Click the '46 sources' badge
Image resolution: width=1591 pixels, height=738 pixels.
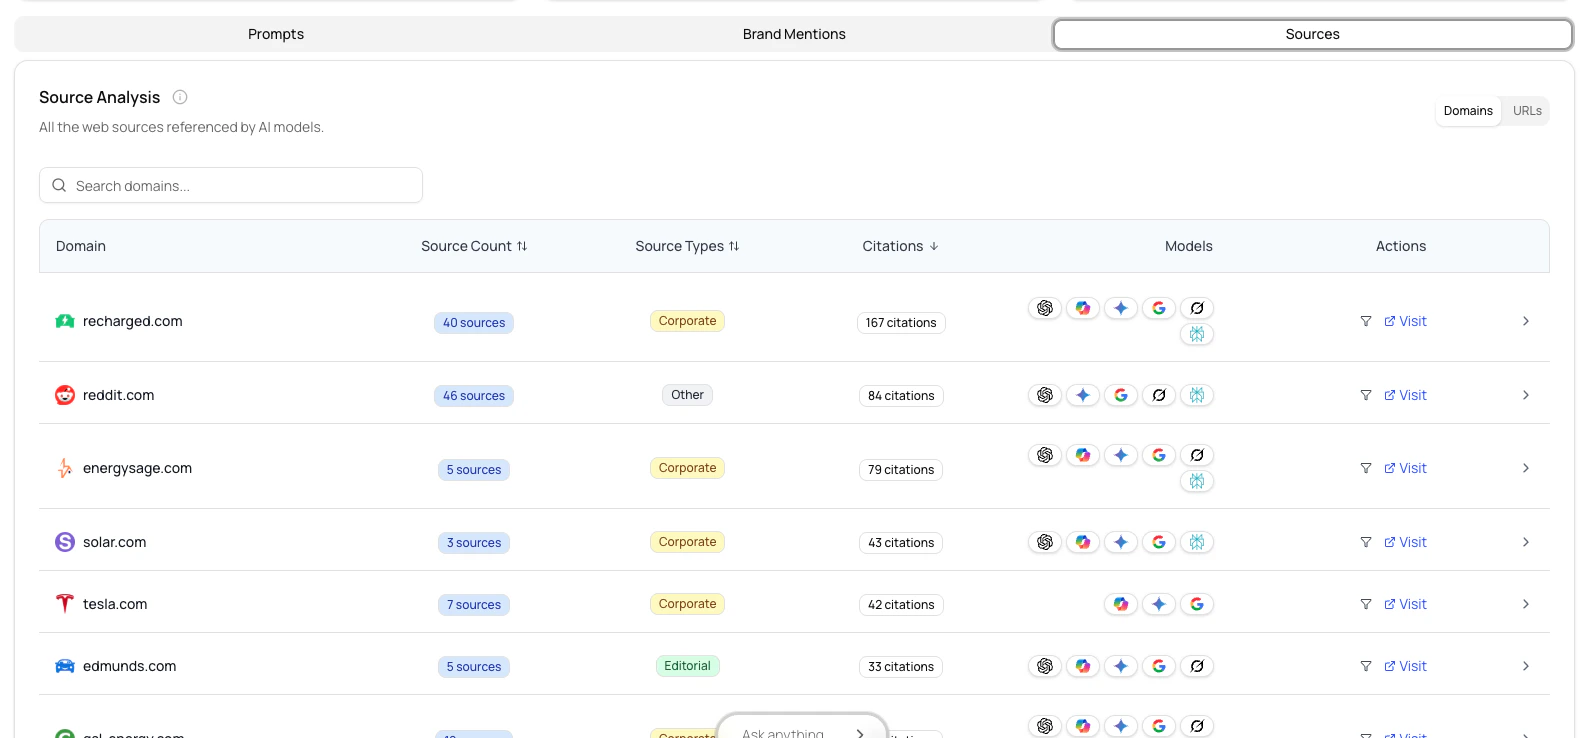[x=474, y=396]
